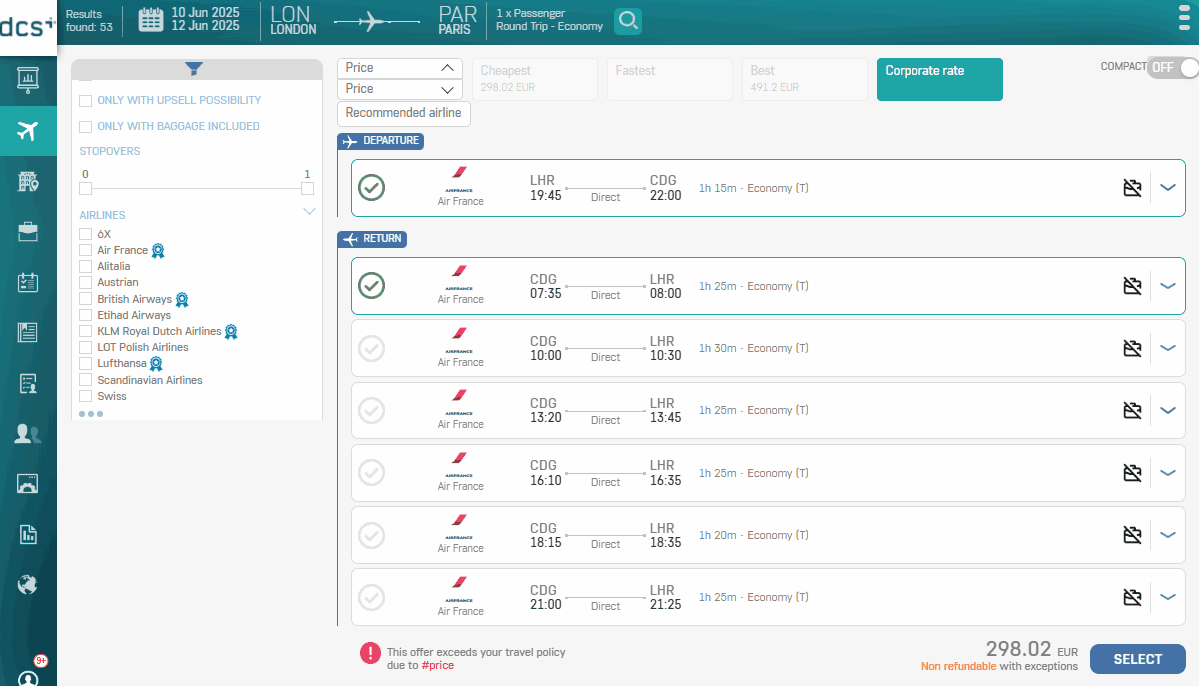1199x686 pixels.
Task: Click the search magnifier in the top bar
Action: click(x=628, y=20)
